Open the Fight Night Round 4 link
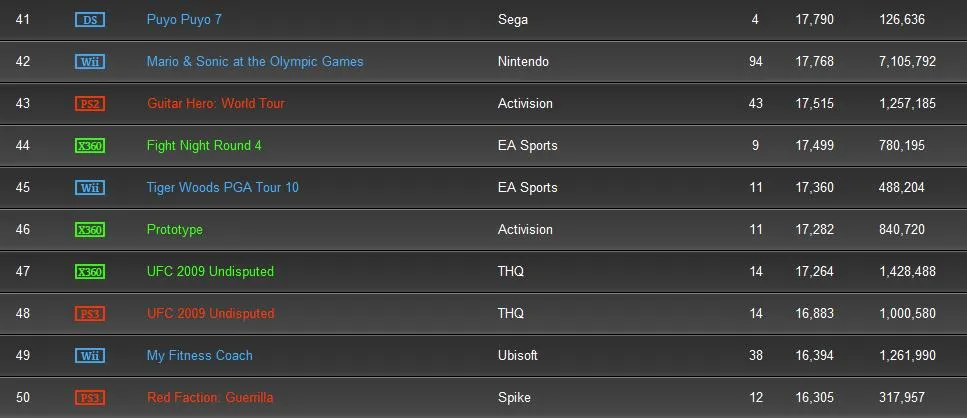967x418 pixels. [204, 146]
